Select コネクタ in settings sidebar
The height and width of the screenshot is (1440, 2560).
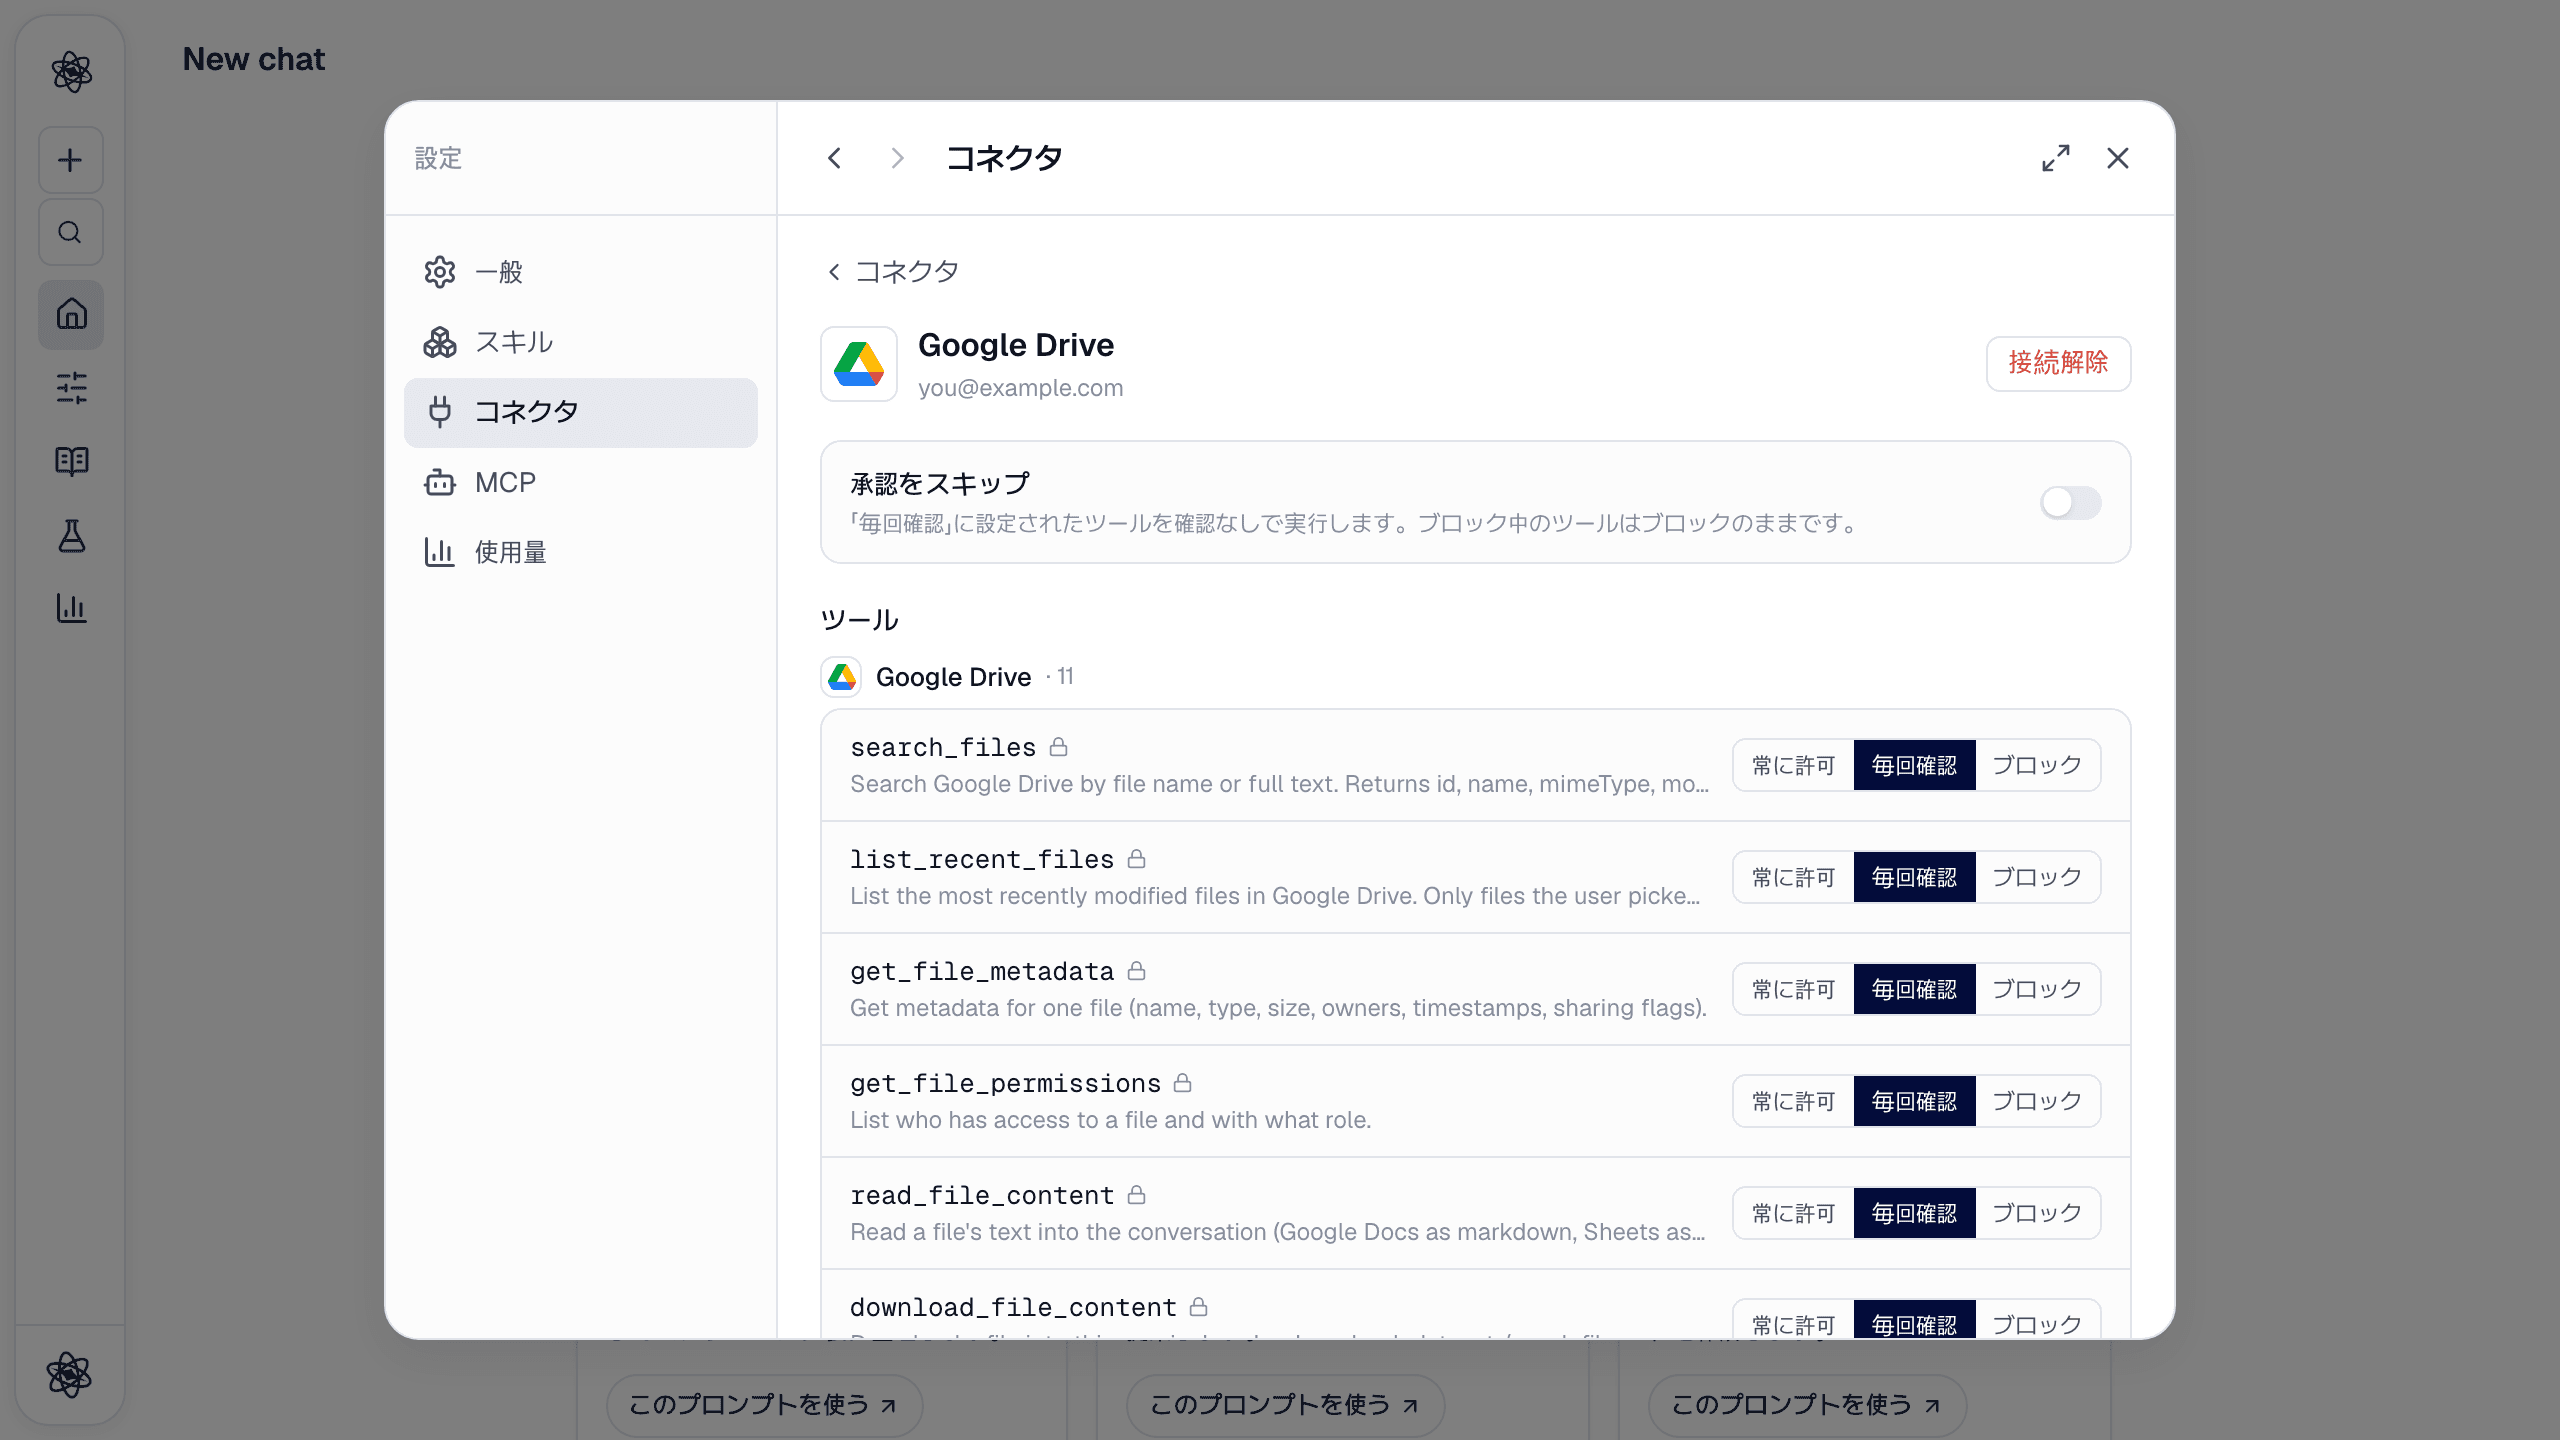pos(580,412)
